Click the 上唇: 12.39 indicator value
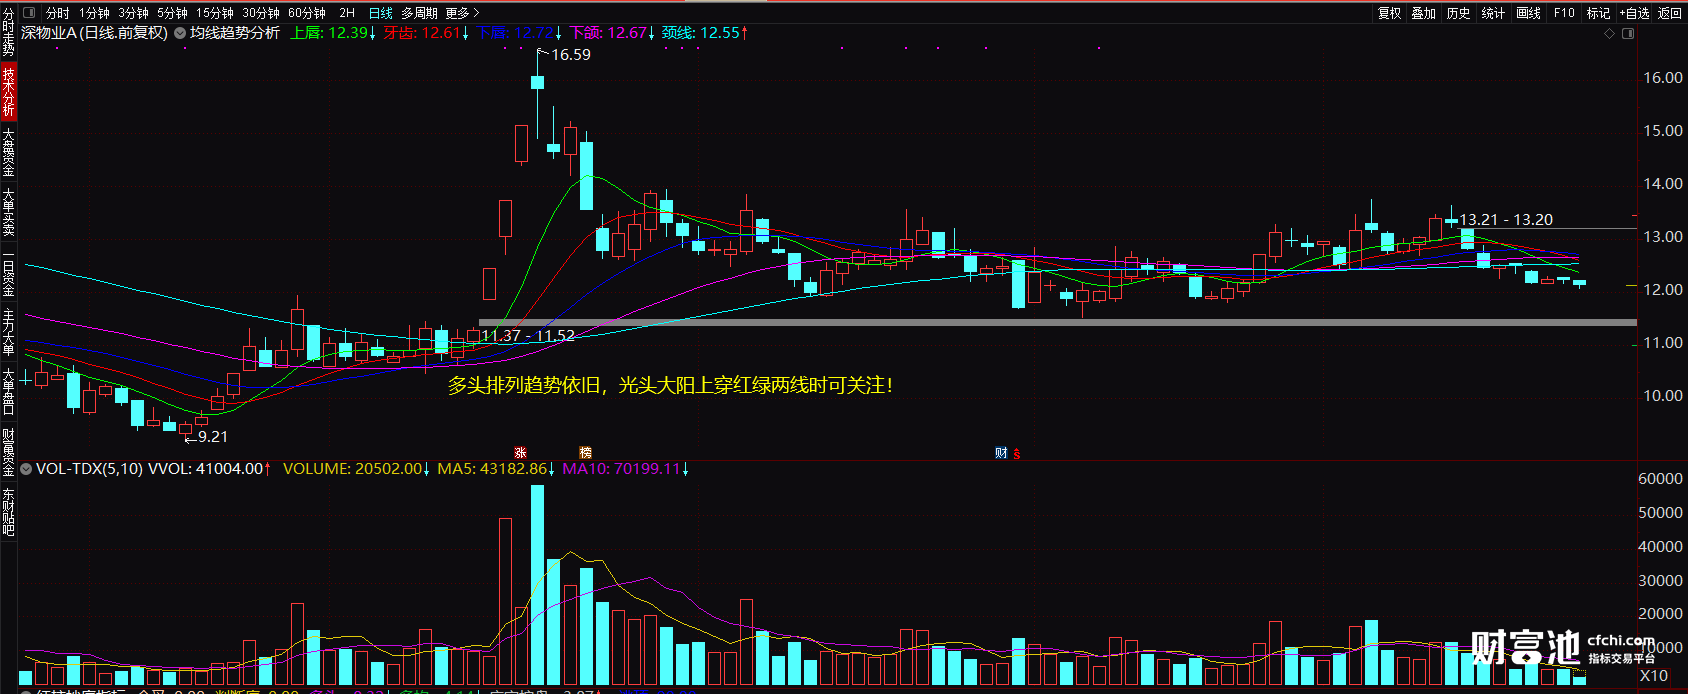 click(x=333, y=33)
